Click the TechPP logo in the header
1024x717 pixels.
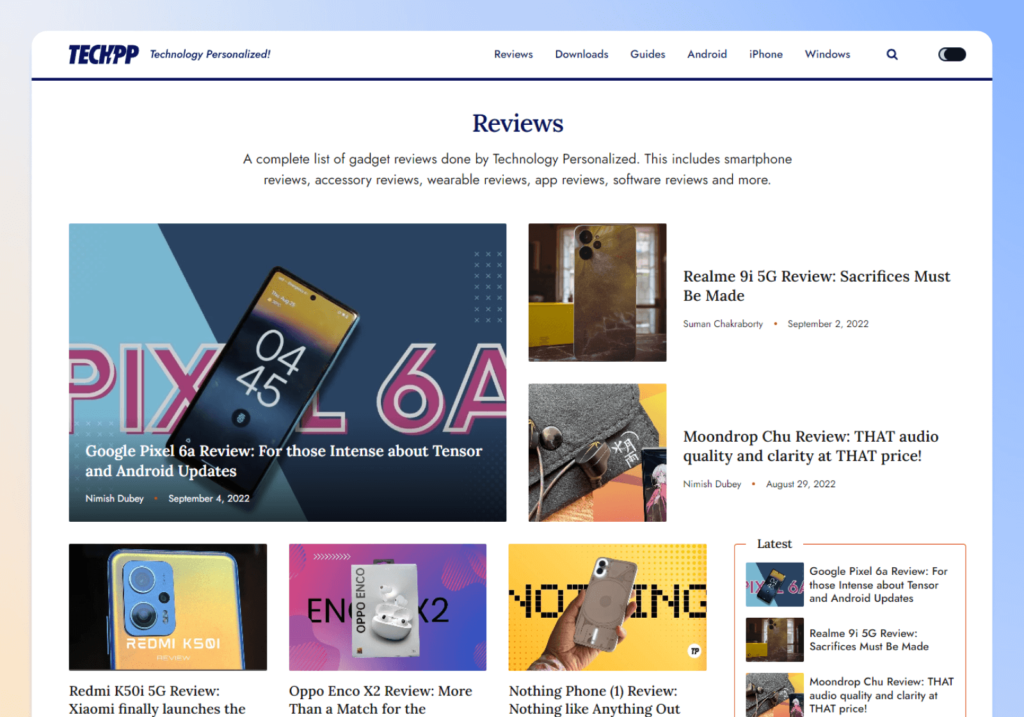[103, 54]
